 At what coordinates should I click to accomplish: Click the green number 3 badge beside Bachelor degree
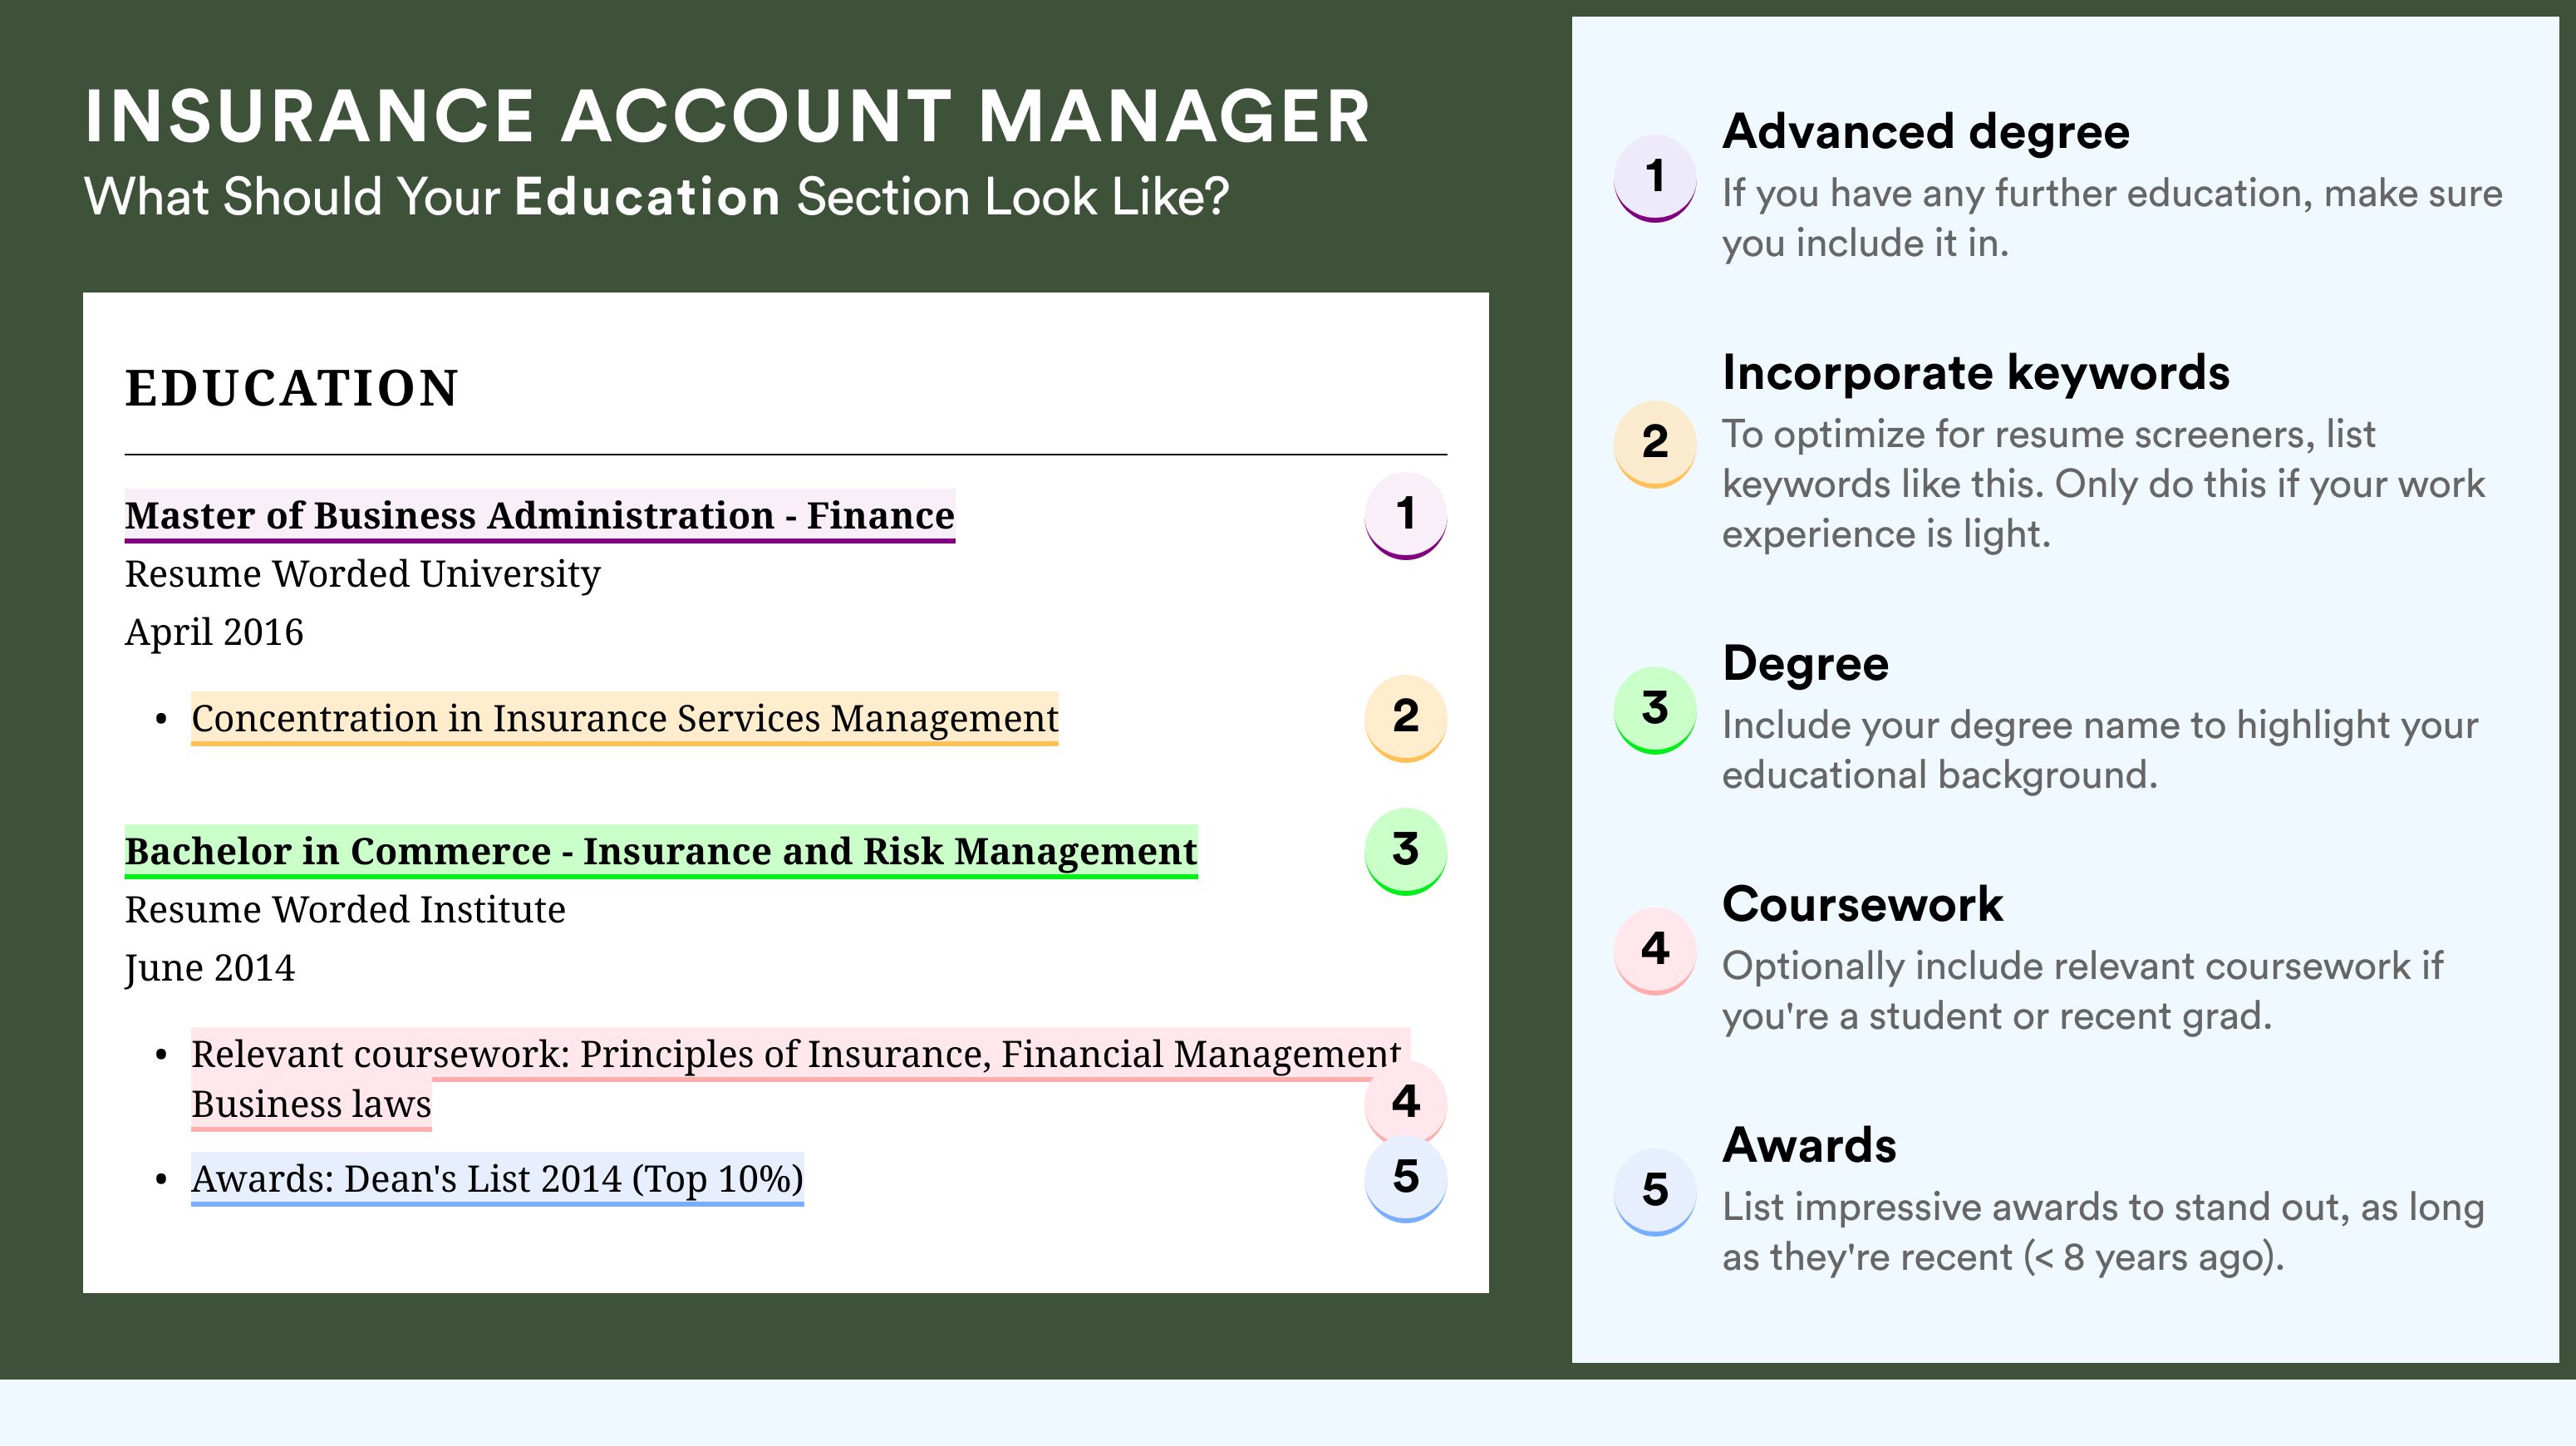click(x=1405, y=850)
